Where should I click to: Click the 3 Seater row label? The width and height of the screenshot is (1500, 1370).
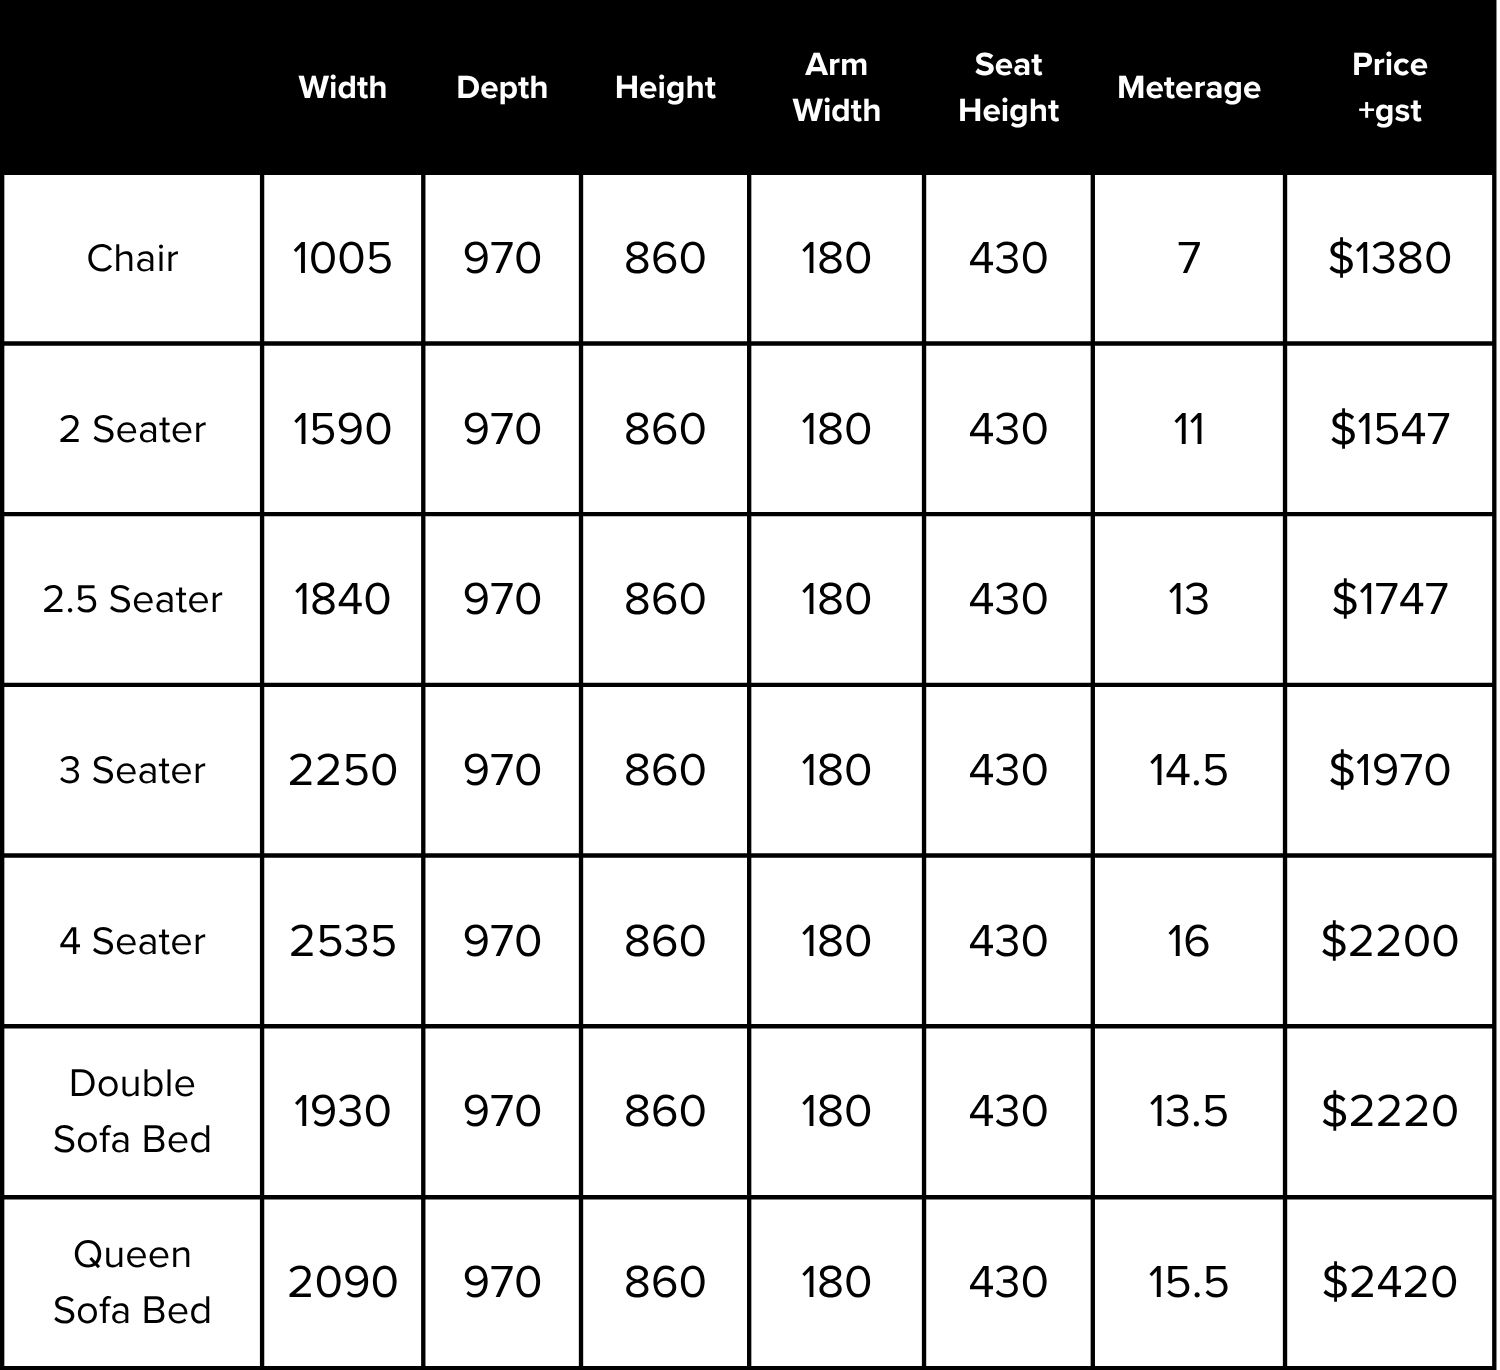click(132, 770)
